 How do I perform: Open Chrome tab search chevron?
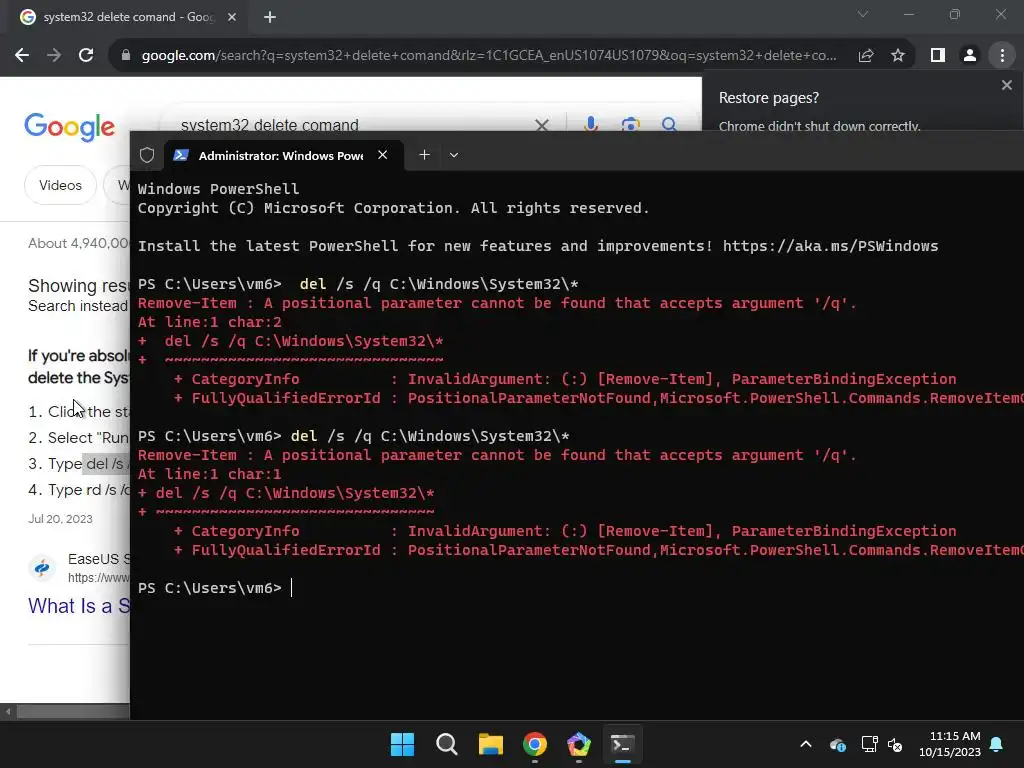click(863, 14)
